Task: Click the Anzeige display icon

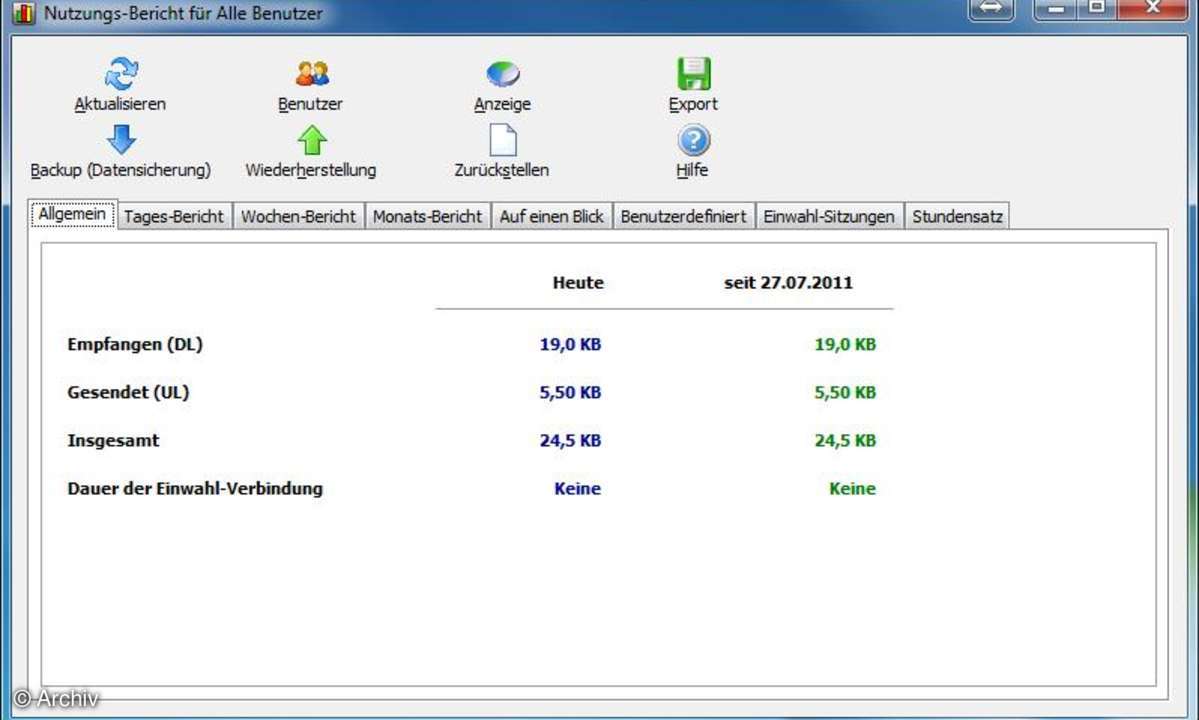Action: (x=502, y=74)
